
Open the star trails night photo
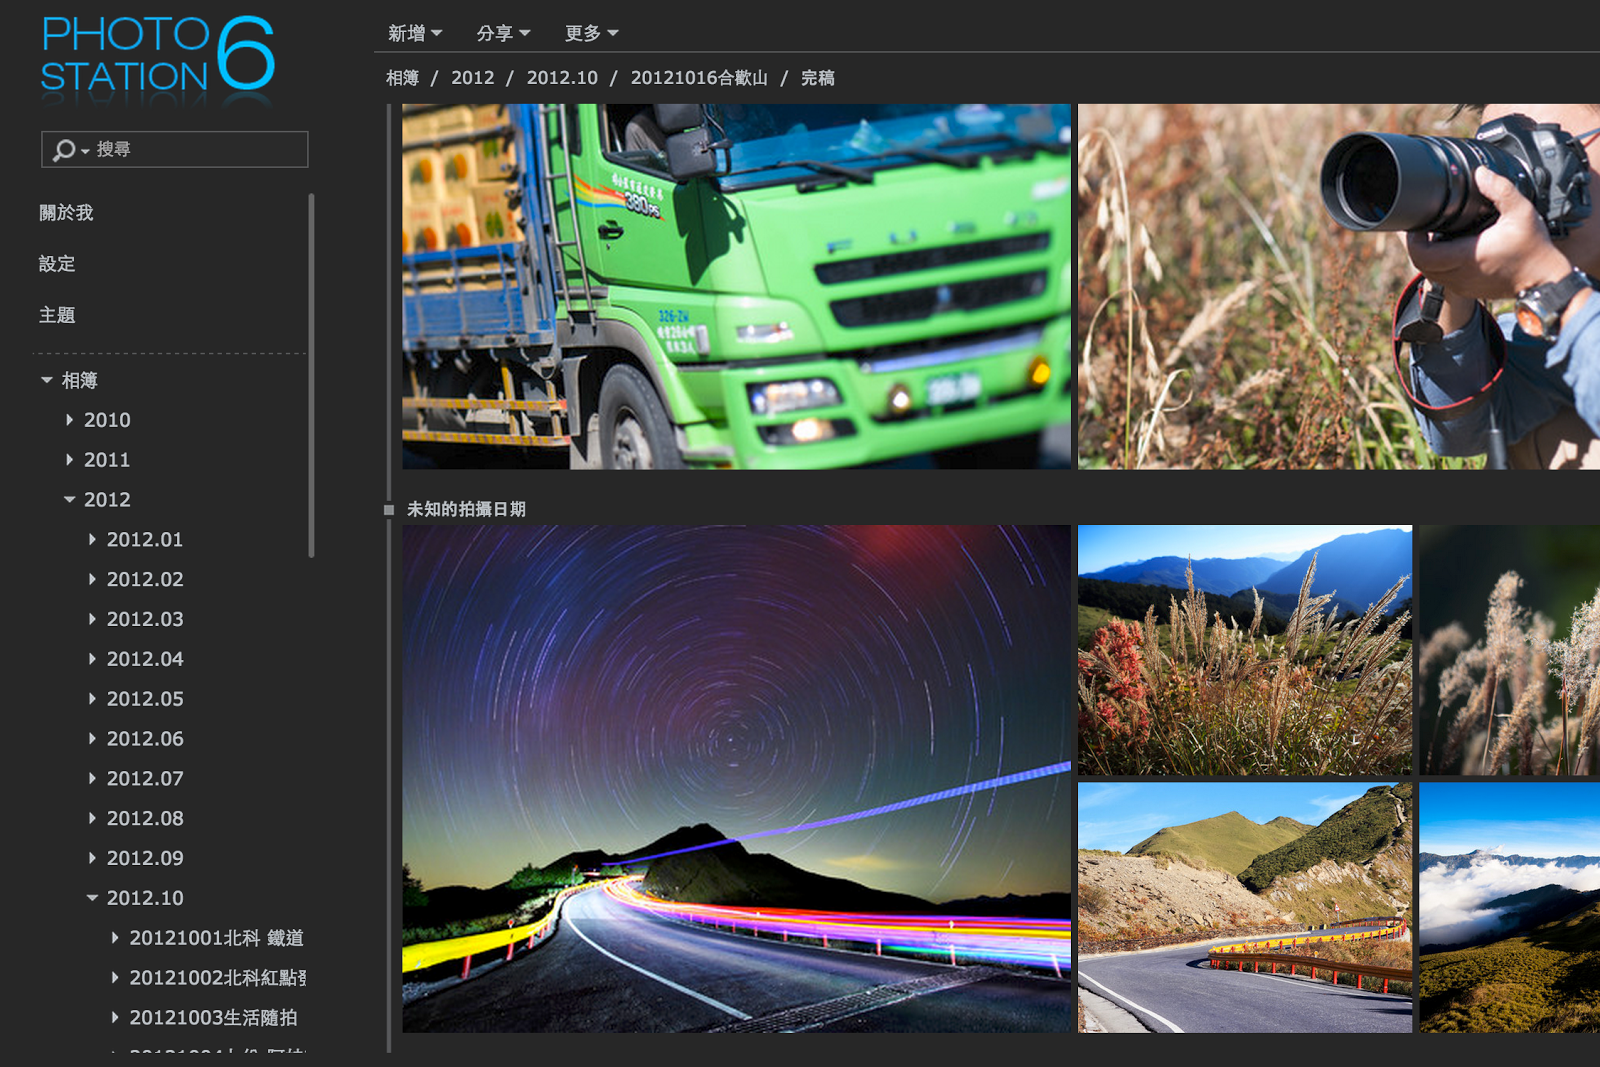click(x=736, y=779)
